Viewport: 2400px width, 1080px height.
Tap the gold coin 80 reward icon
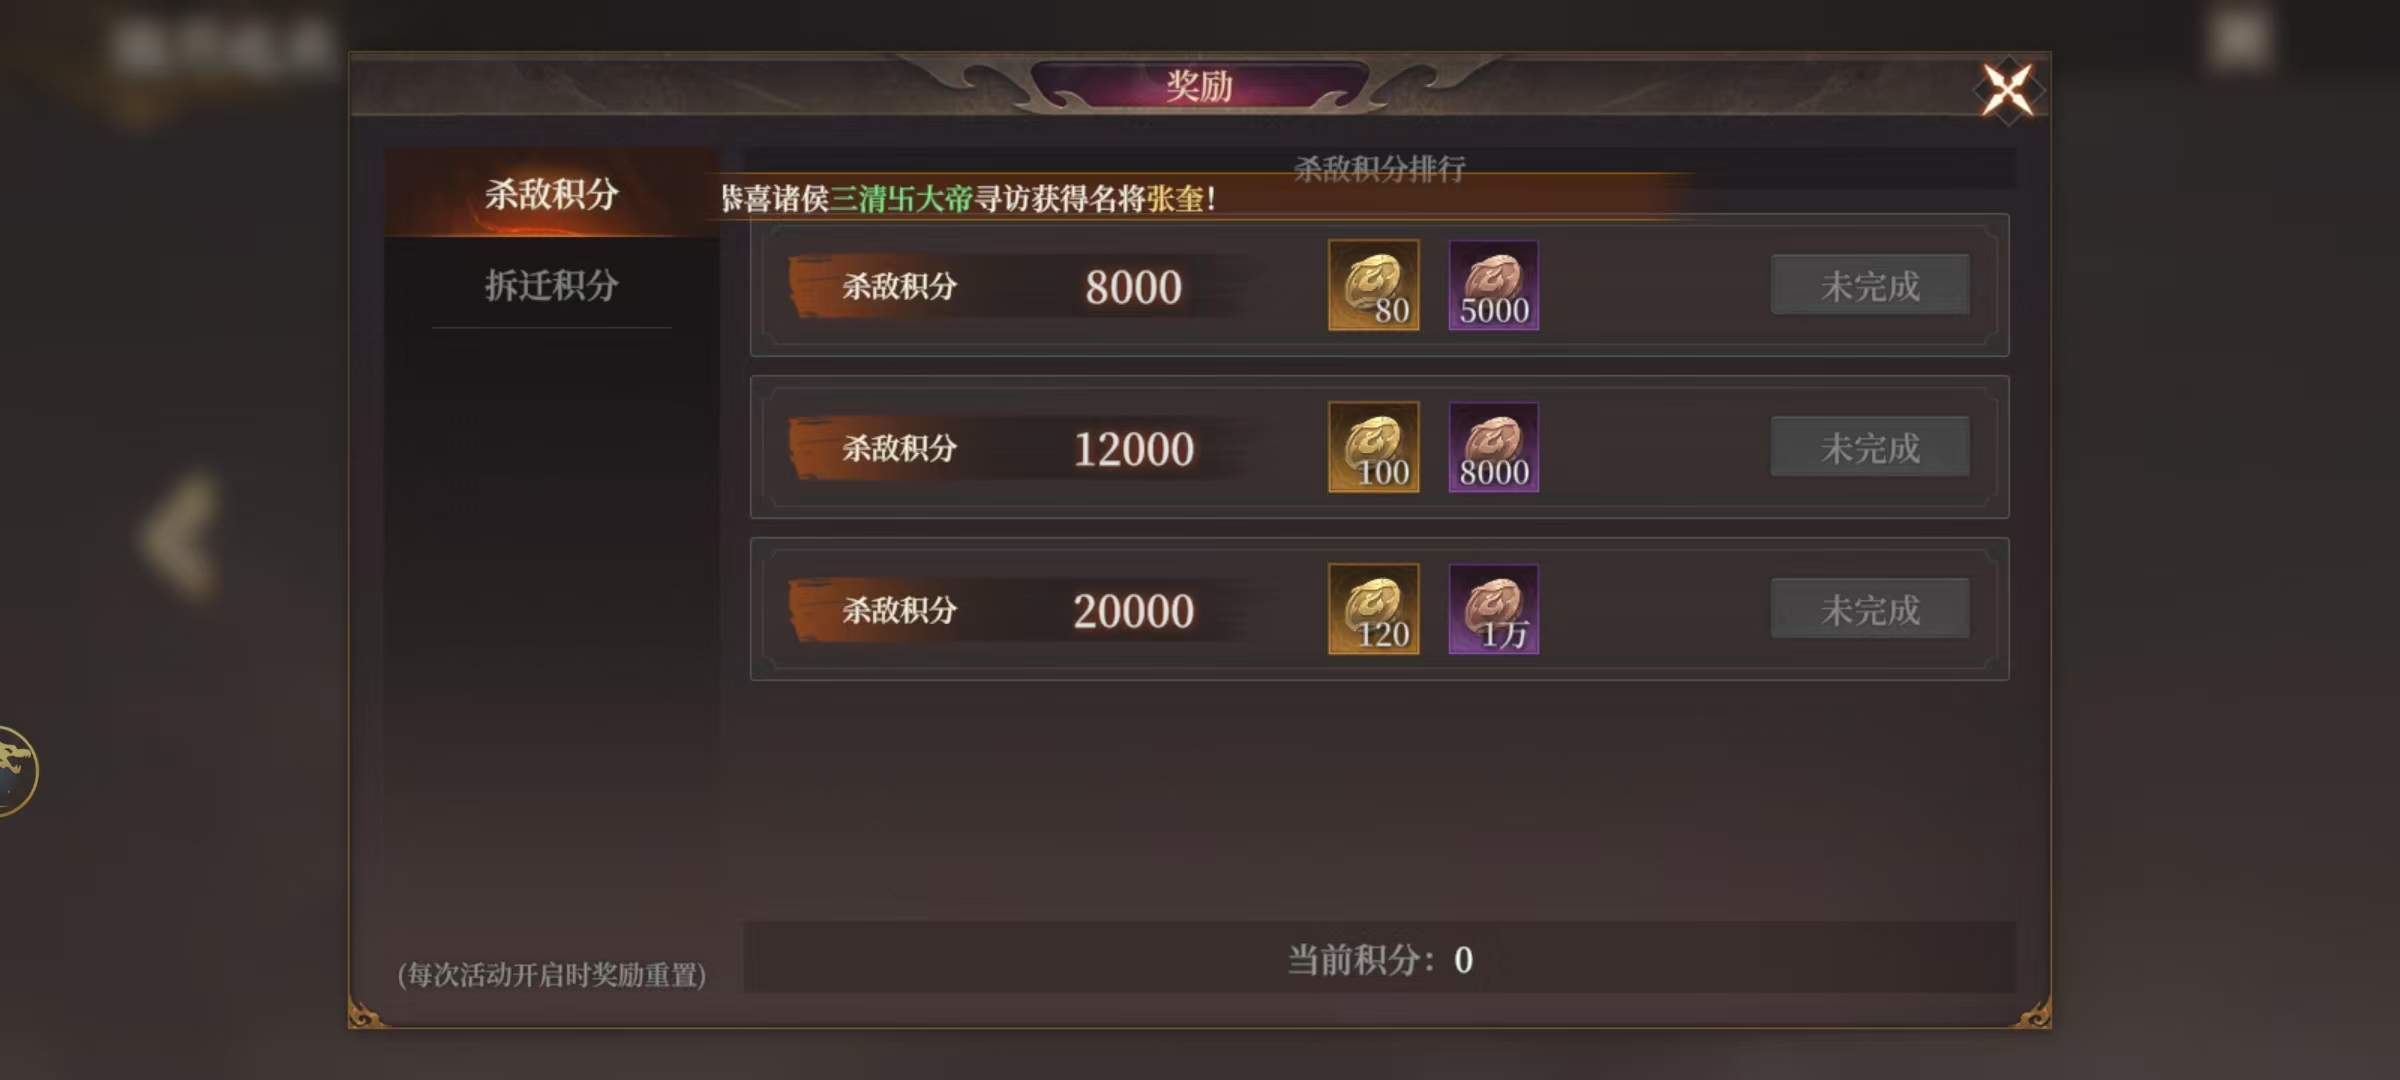[x=1373, y=285]
